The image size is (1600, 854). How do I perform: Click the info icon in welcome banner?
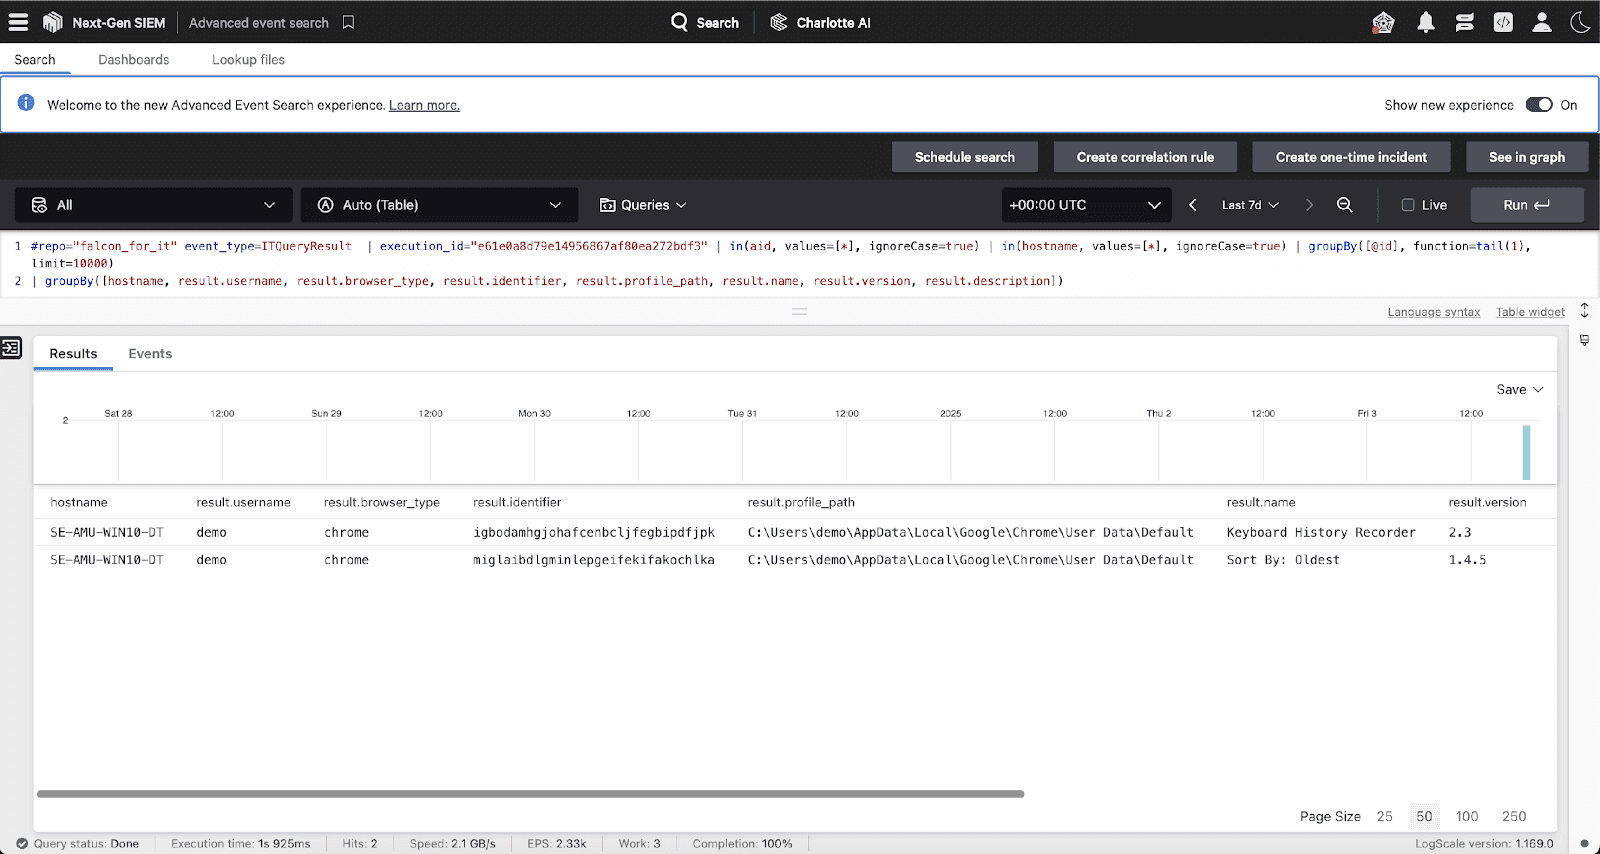26,103
